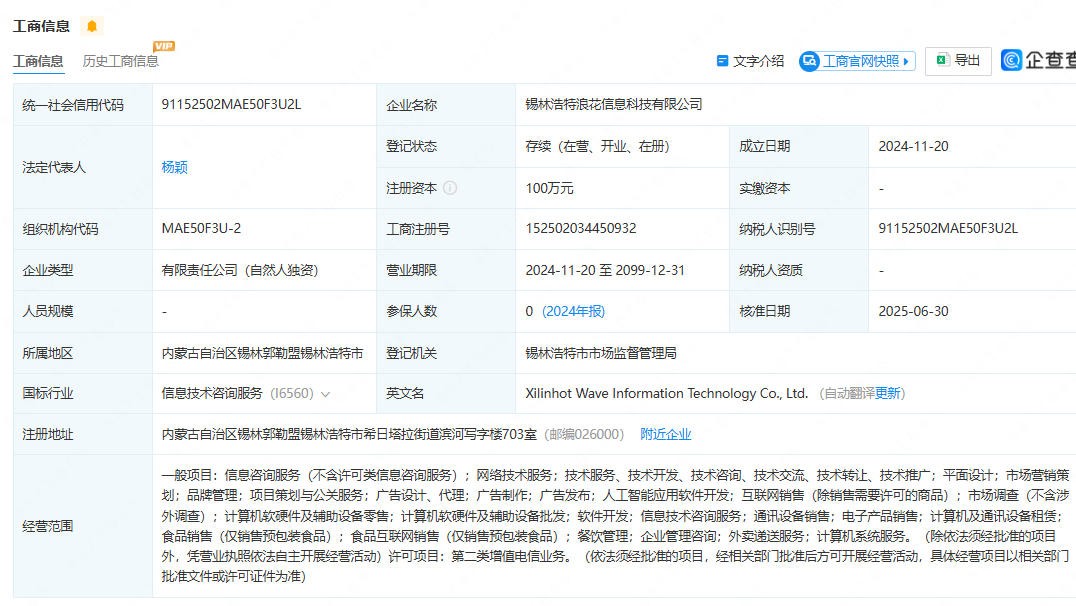The width and height of the screenshot is (1076, 606).
Task: Click the VIP badge above 历史工商信息
Action: pos(163,46)
